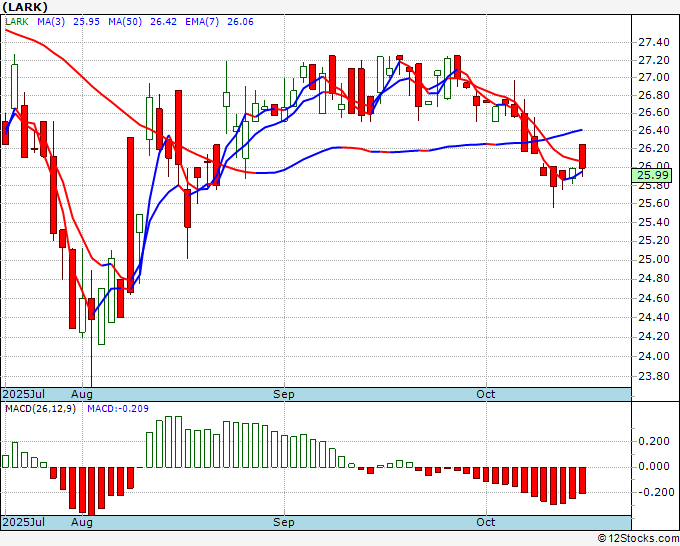Screen dimensions: 680x546
Task: Click the 24.80 price axis label
Action: 654,279
